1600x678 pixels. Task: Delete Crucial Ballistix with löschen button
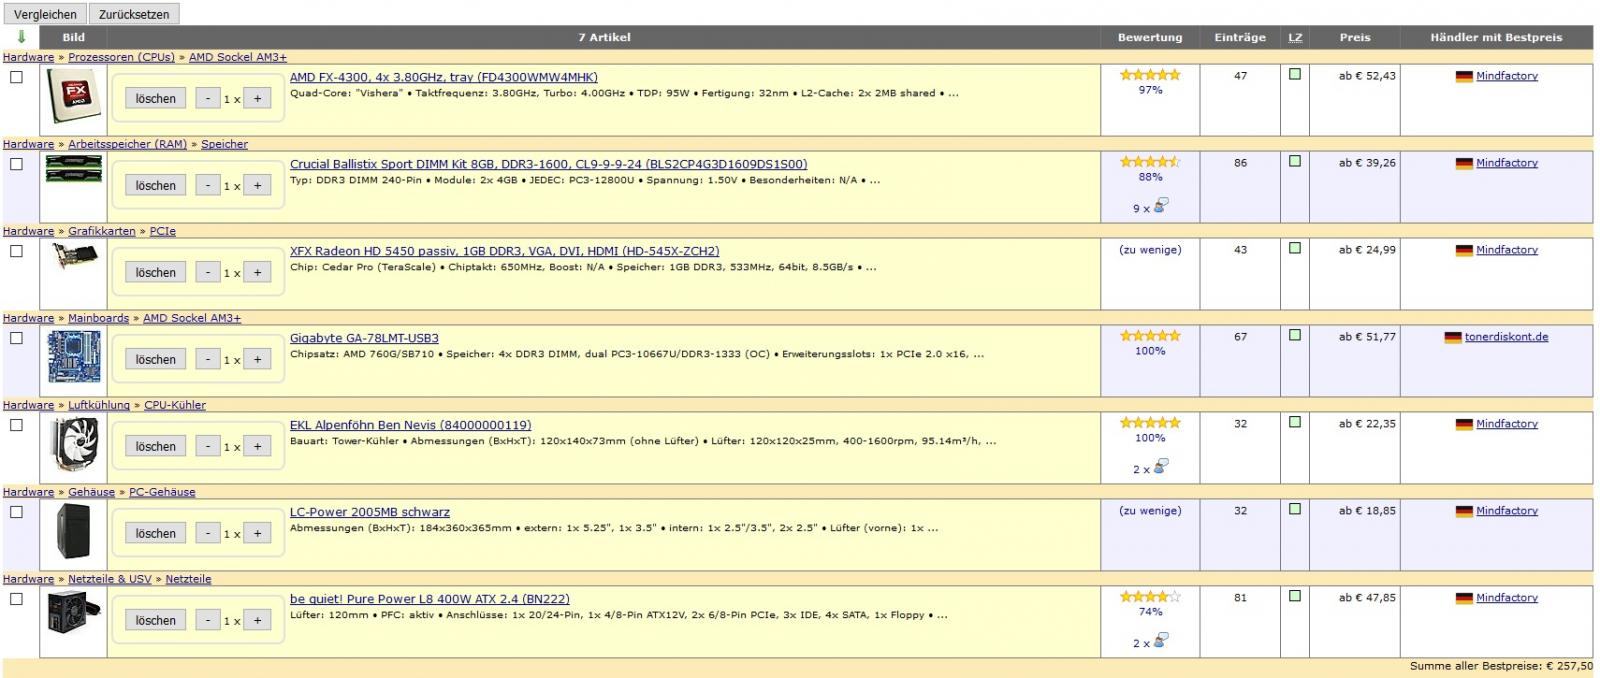pos(156,186)
